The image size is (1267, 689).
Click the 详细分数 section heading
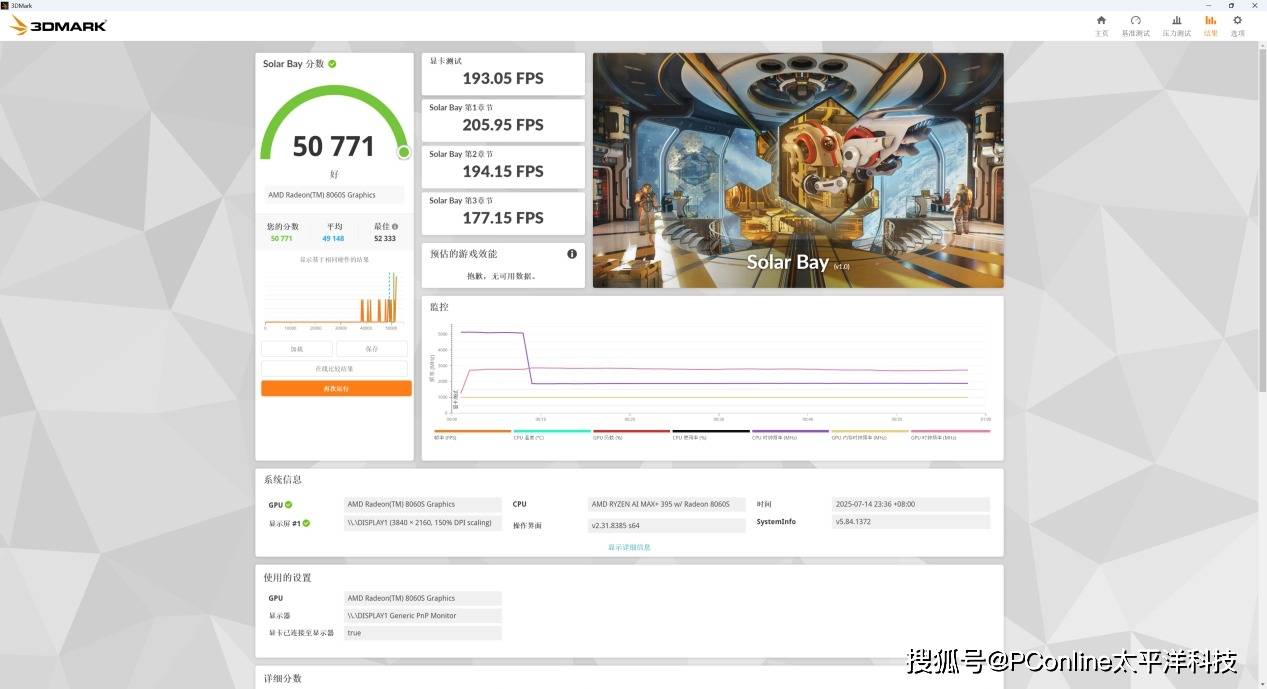coord(283,678)
